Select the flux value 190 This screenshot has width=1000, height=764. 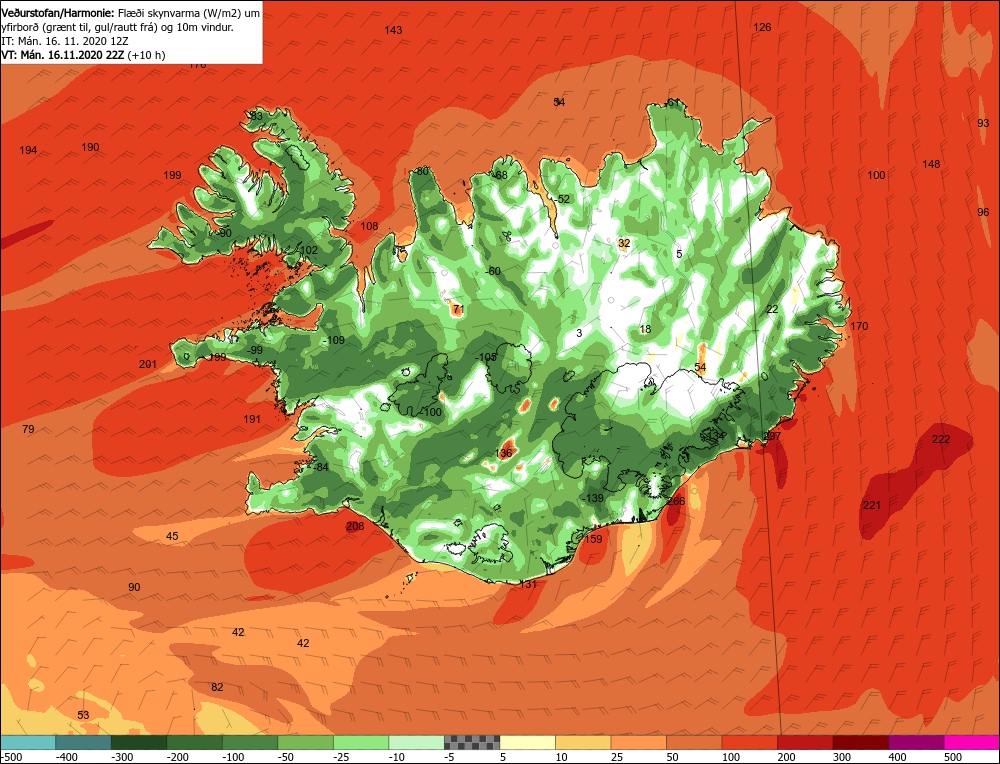coord(91,147)
